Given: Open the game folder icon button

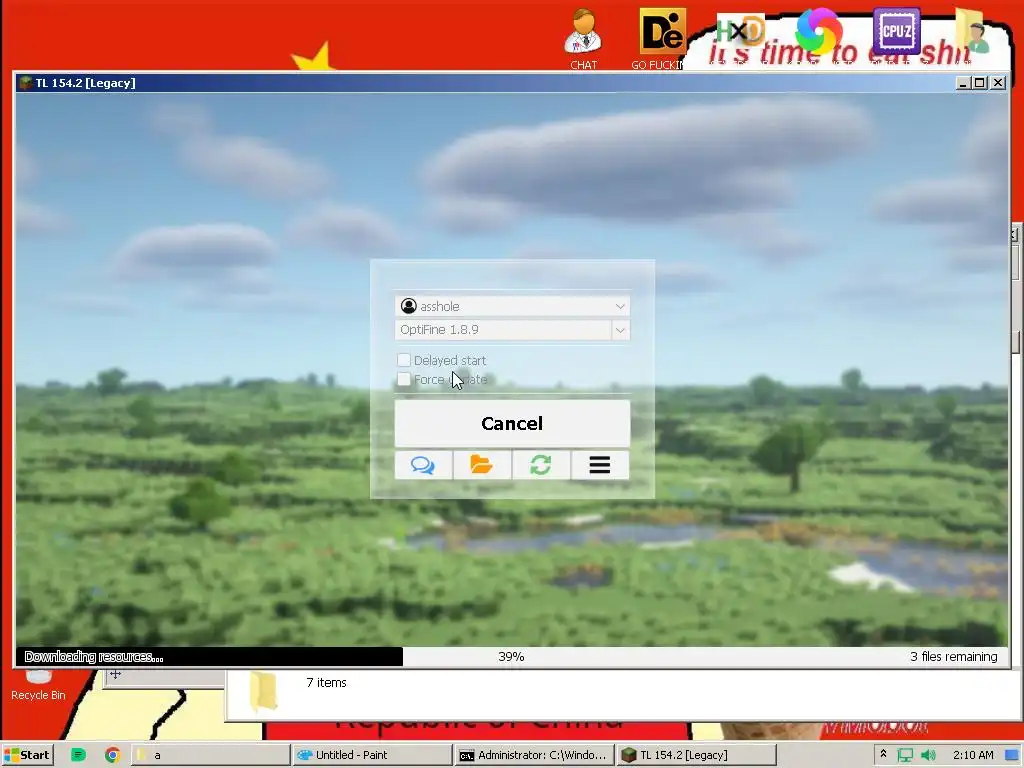Looking at the screenshot, I should pyautogui.click(x=481, y=465).
